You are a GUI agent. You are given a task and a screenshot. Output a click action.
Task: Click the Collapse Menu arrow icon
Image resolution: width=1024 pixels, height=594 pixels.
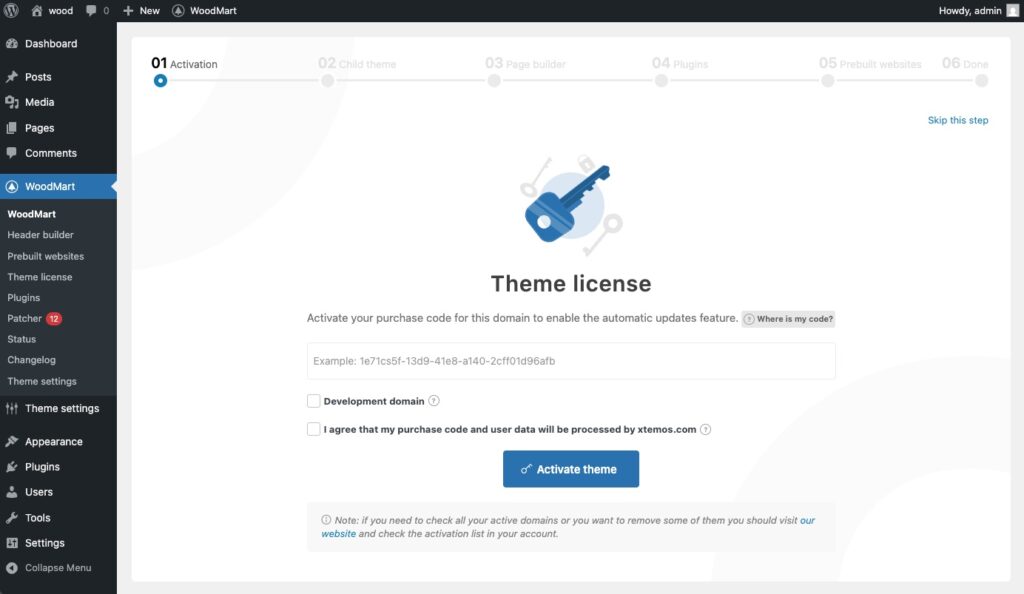[x=12, y=568]
